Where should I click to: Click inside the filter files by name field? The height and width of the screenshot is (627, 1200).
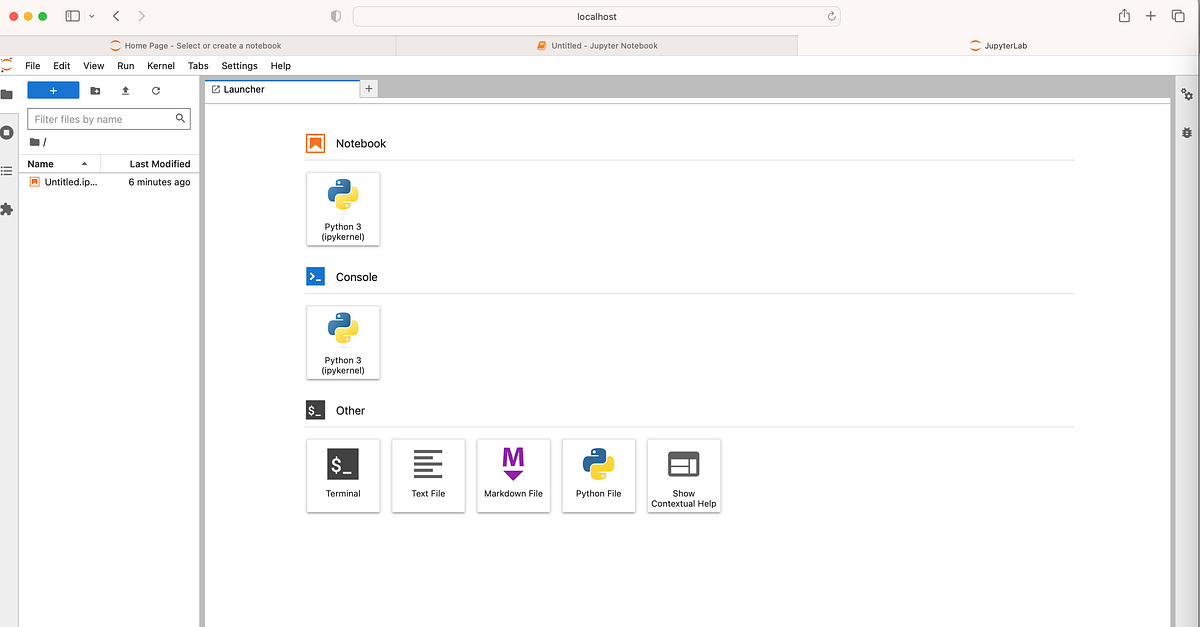(x=100, y=118)
